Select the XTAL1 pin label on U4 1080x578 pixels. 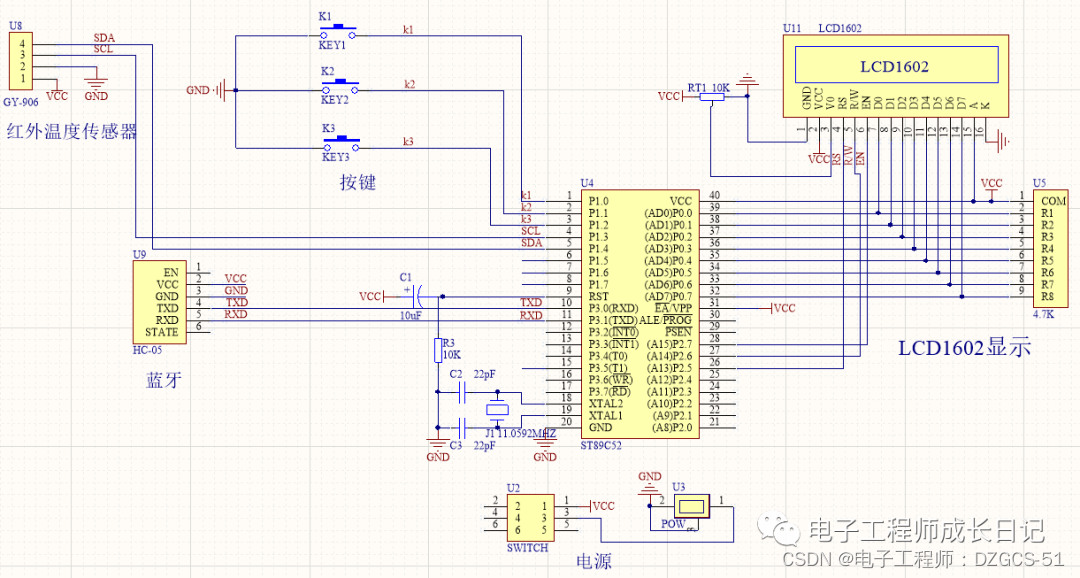tap(605, 415)
